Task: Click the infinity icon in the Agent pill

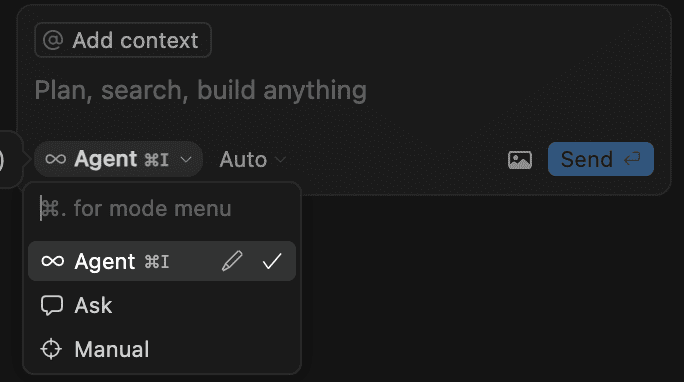Action: [x=56, y=159]
